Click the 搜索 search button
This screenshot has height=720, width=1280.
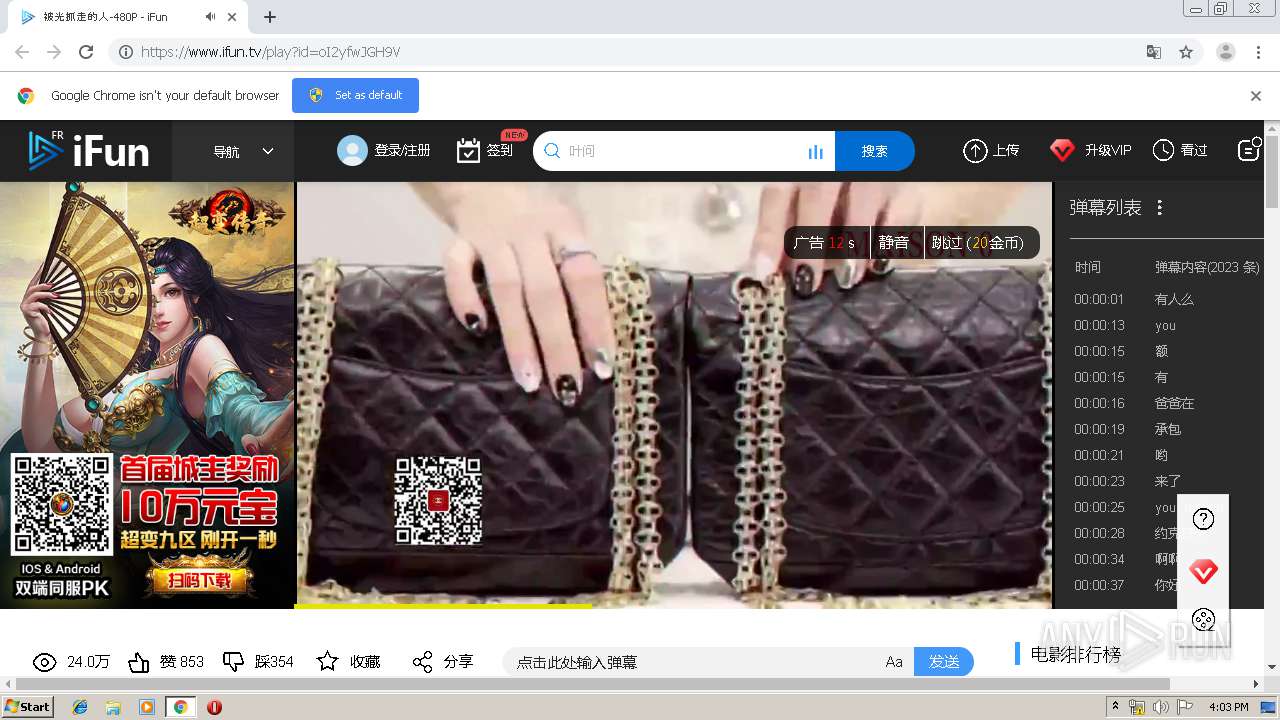(875, 151)
